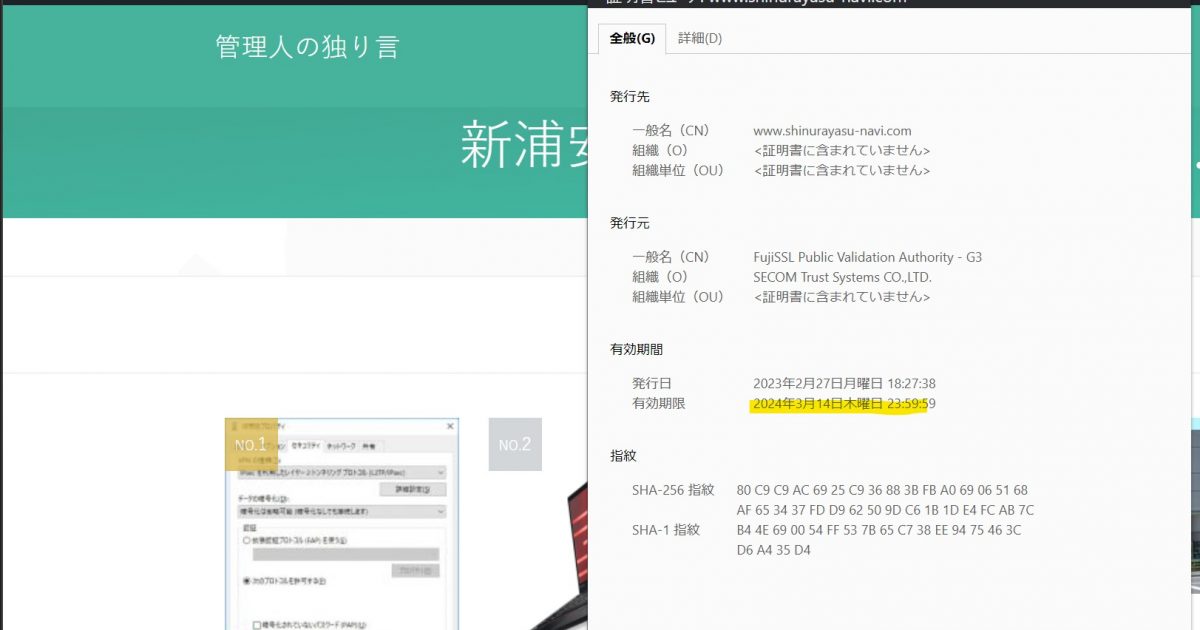Select the www.shinurayasu-navi.com common name value
The height and width of the screenshot is (630, 1200).
(832, 131)
